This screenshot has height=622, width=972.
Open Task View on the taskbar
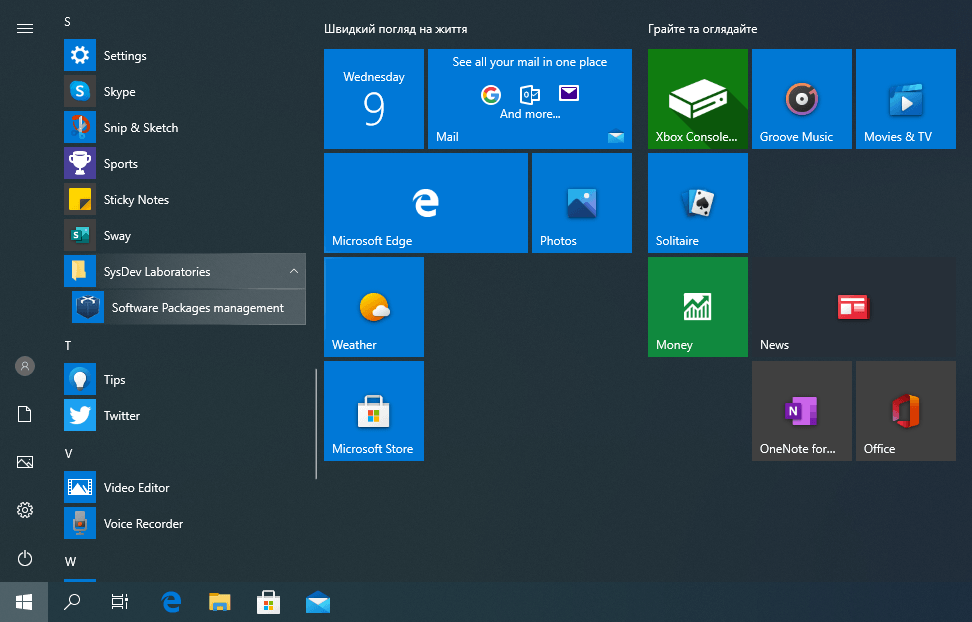coord(120,602)
